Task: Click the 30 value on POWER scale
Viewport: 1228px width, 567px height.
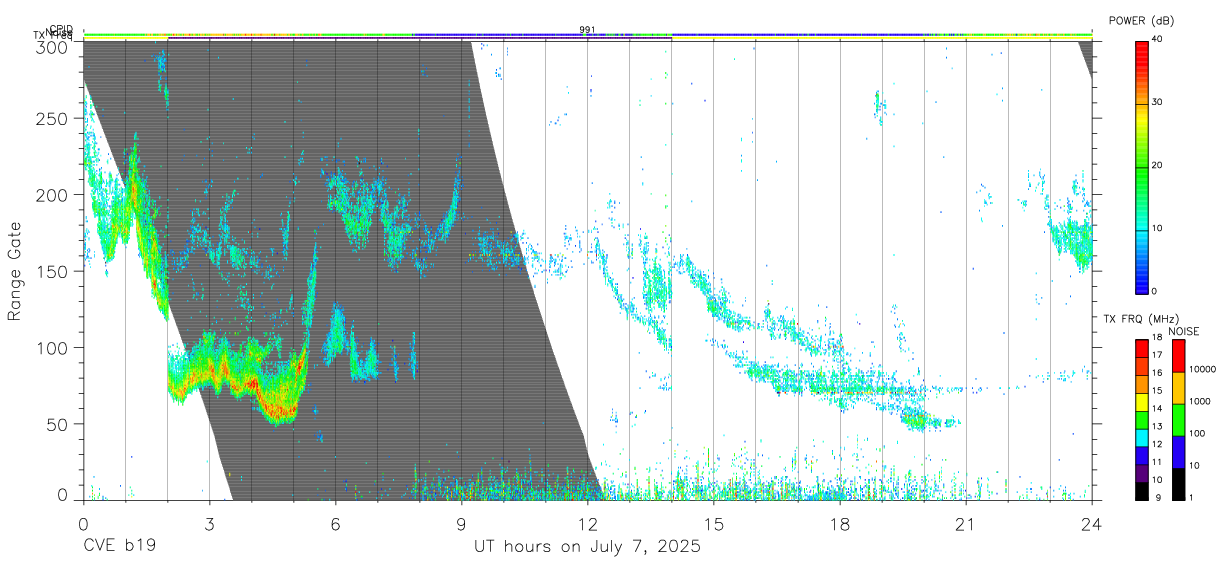Action: coord(1159,103)
